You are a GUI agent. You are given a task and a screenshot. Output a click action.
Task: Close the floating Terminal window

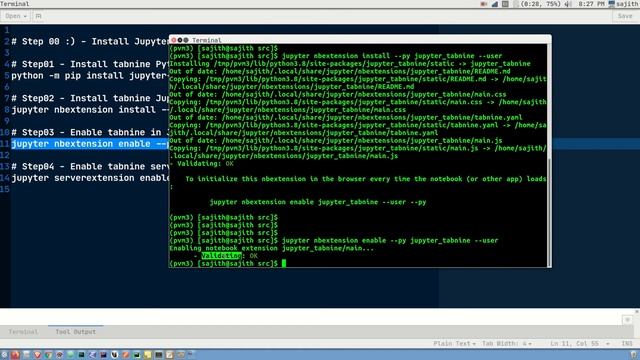point(173,40)
